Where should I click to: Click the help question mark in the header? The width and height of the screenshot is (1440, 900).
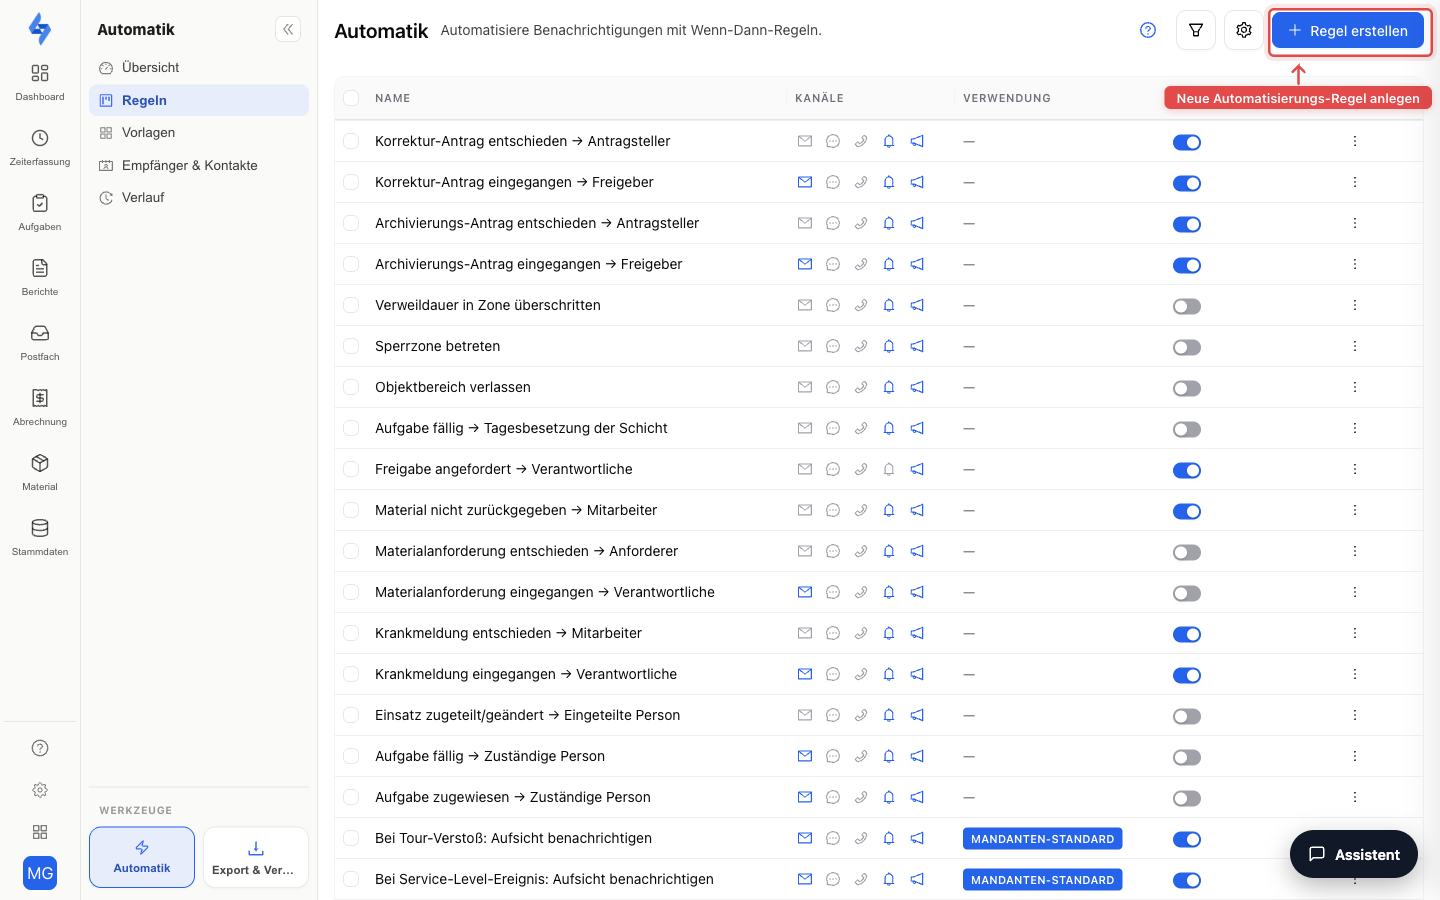(1148, 30)
